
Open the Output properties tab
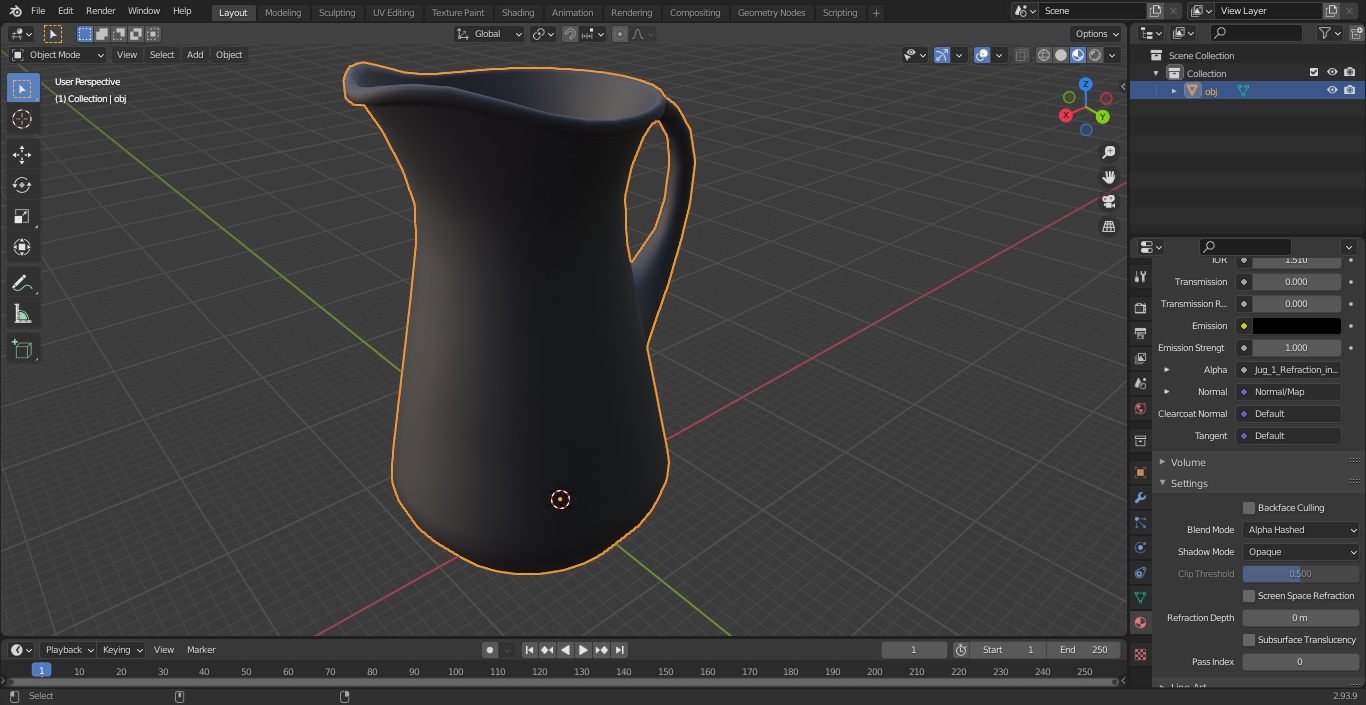tap(1140, 333)
